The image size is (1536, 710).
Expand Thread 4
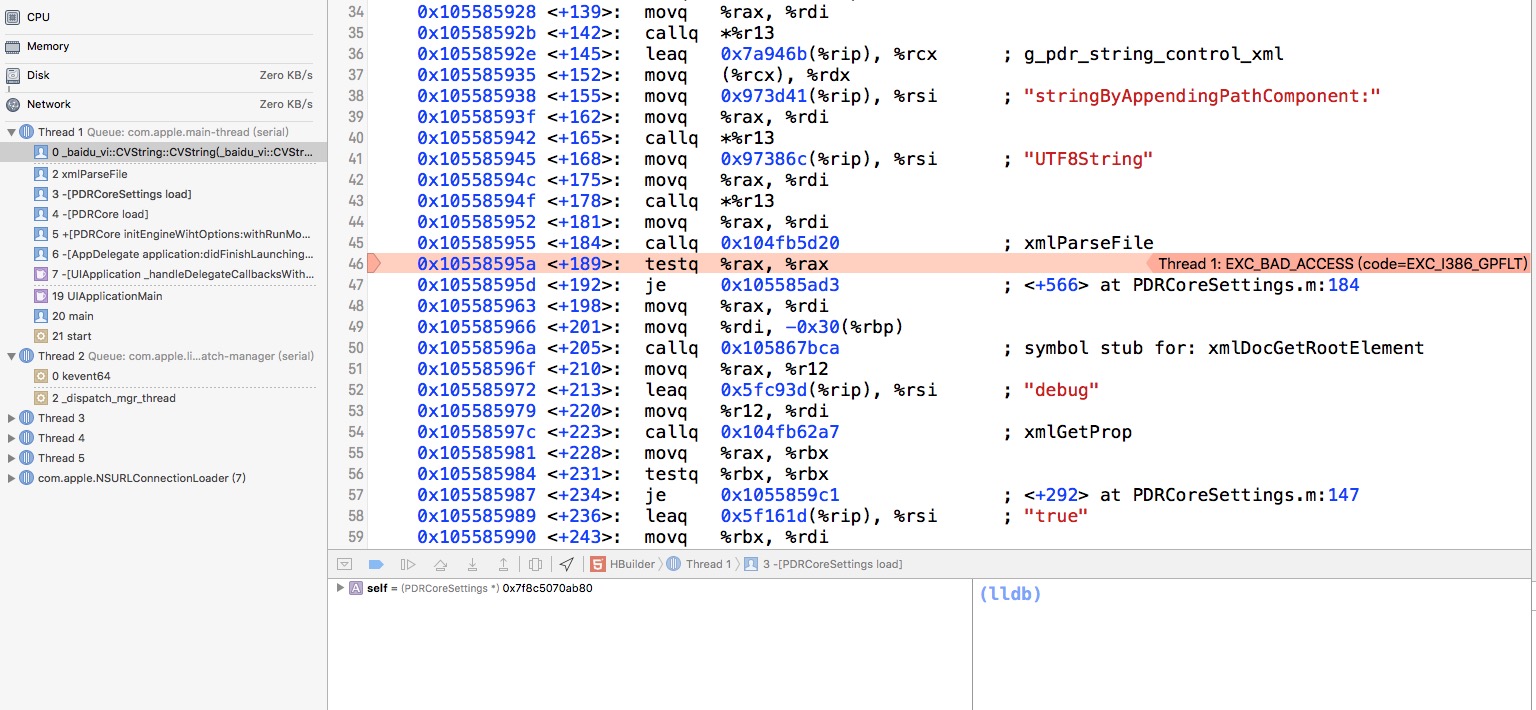11,438
